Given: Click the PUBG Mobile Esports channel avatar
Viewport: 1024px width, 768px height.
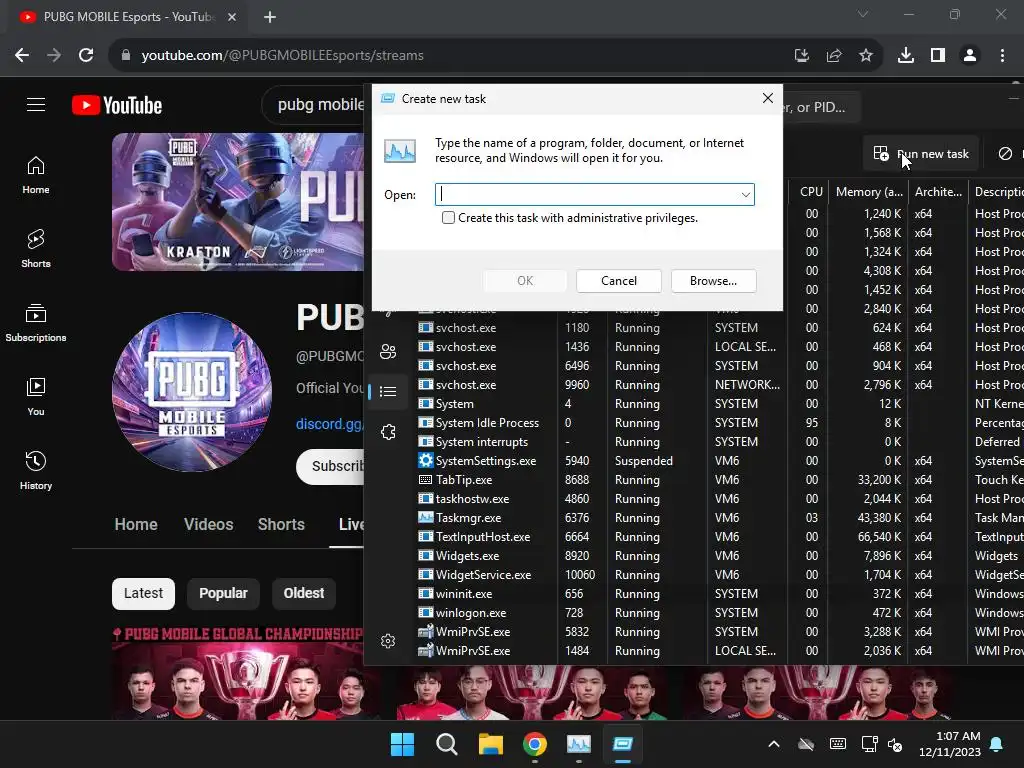Looking at the screenshot, I should point(192,392).
